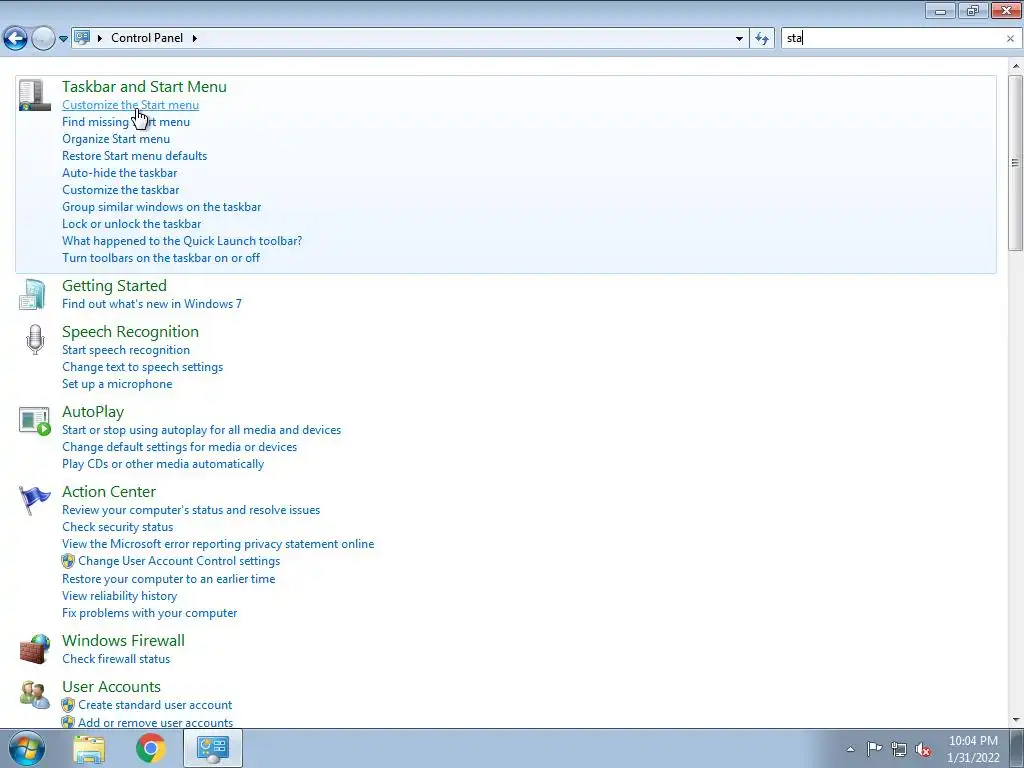The height and width of the screenshot is (768, 1024).
Task: Open the Action Center heading
Action: point(109,492)
